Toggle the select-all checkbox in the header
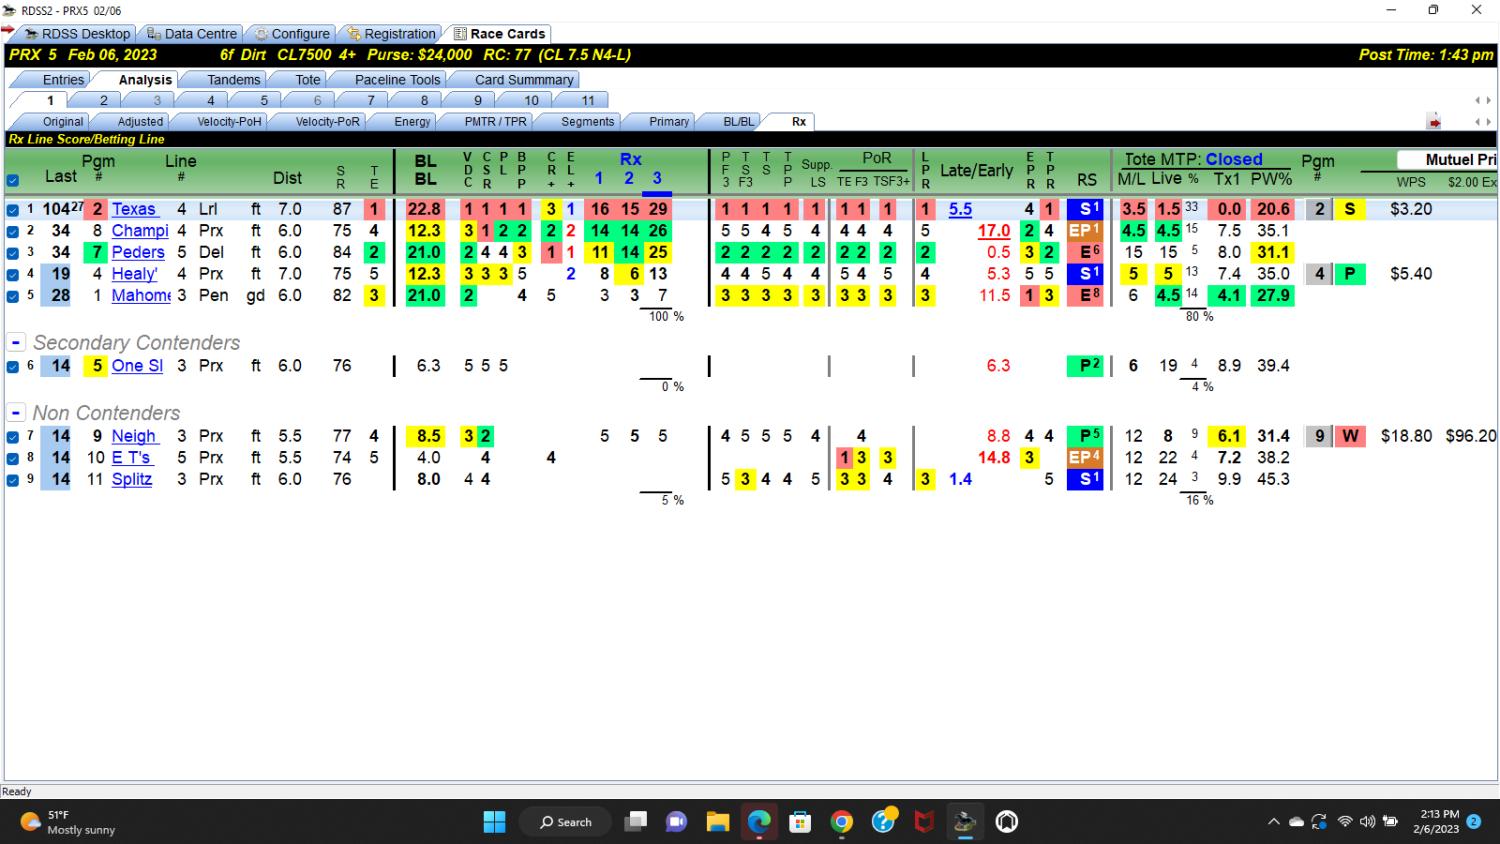Image resolution: width=1500 pixels, height=844 pixels. point(13,181)
